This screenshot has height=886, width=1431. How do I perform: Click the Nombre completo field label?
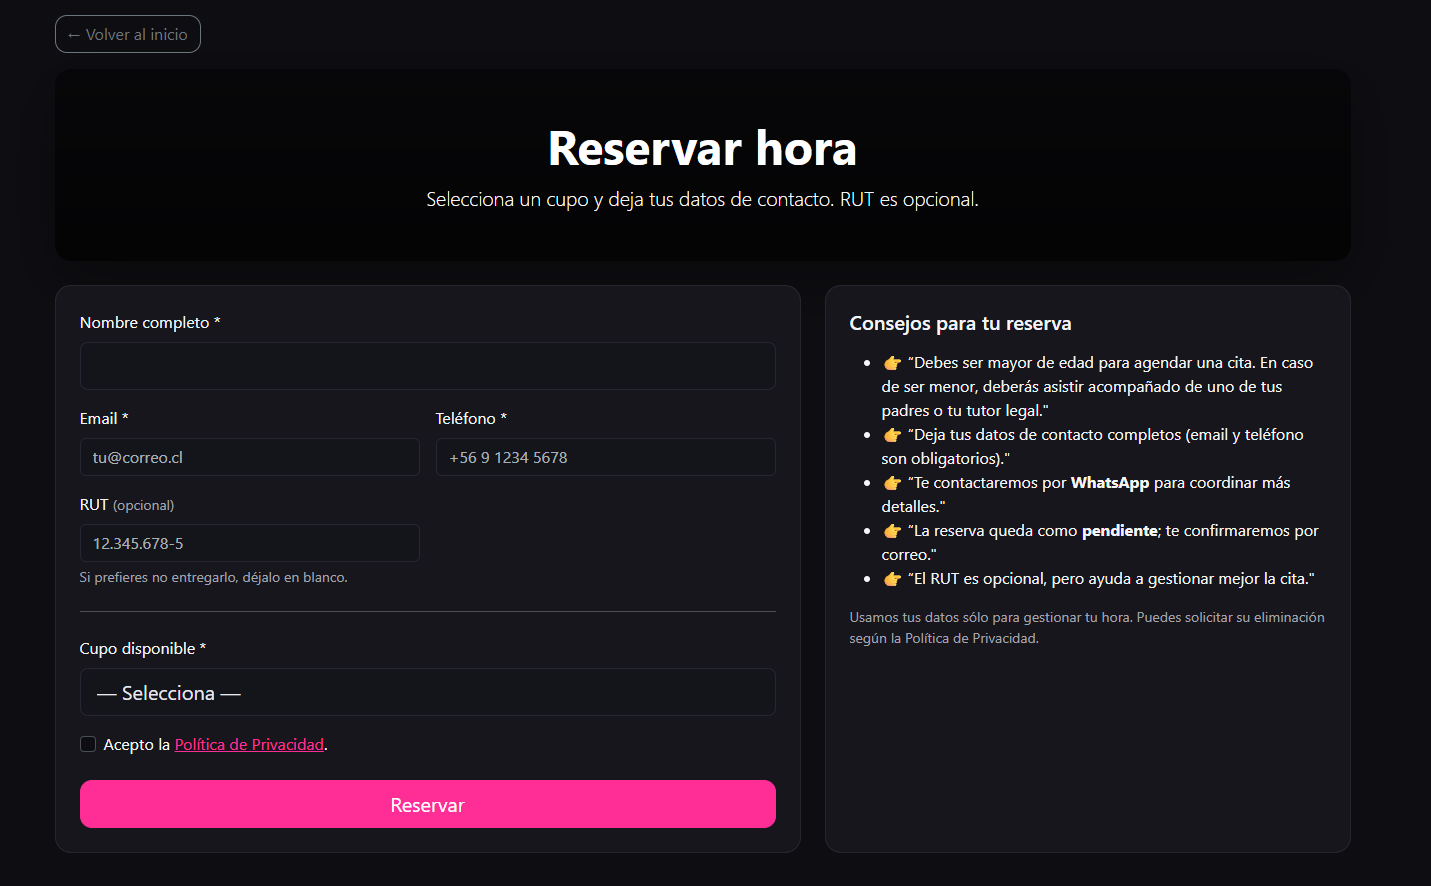point(144,322)
